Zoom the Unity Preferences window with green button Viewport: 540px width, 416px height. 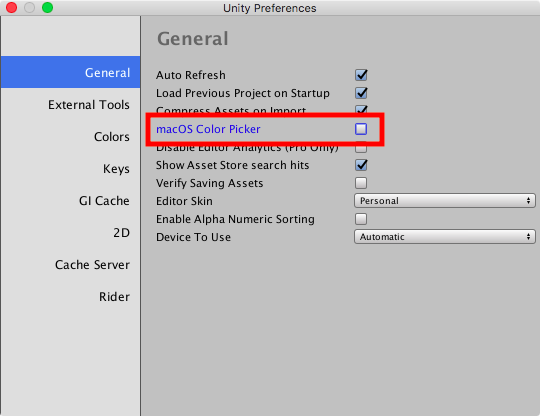[x=48, y=8]
